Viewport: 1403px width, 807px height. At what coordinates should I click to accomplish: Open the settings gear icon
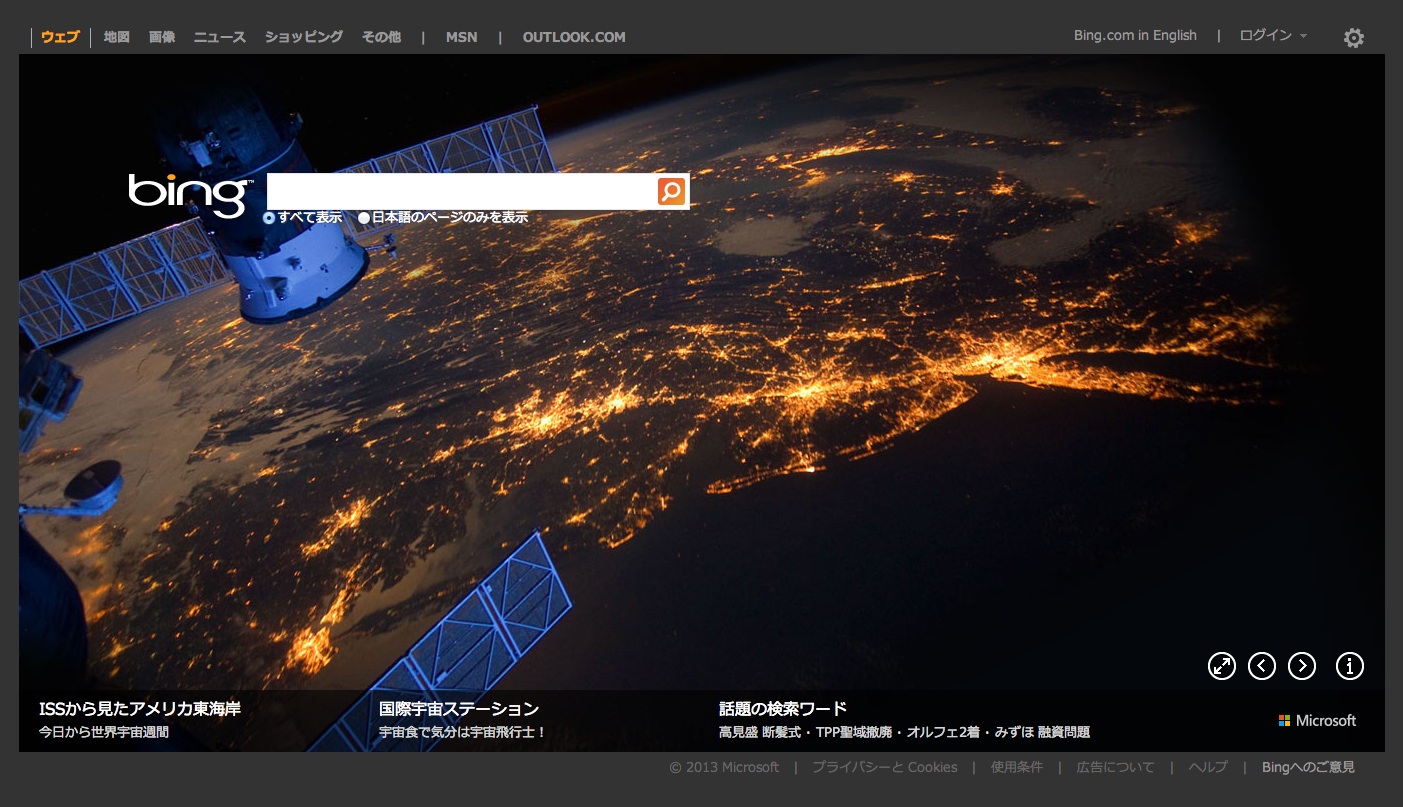point(1353,38)
